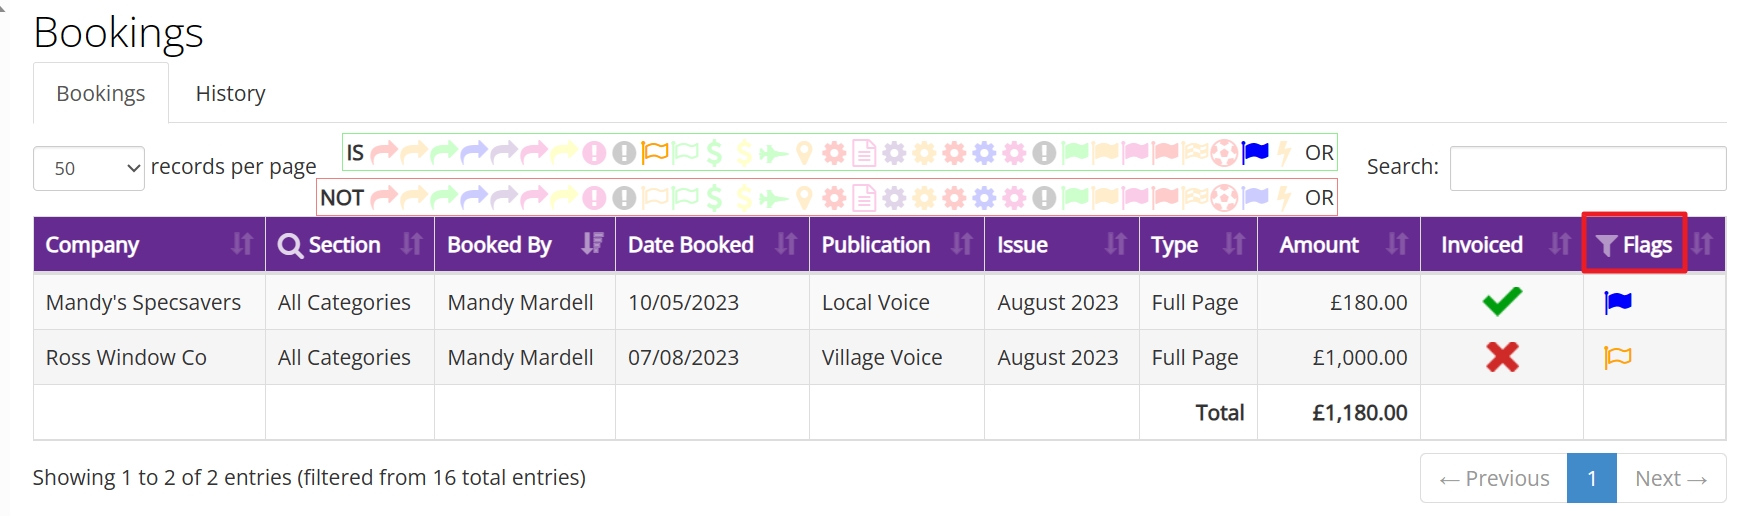The height and width of the screenshot is (516, 1745).
Task: Go to the Next page
Action: tap(1671, 478)
